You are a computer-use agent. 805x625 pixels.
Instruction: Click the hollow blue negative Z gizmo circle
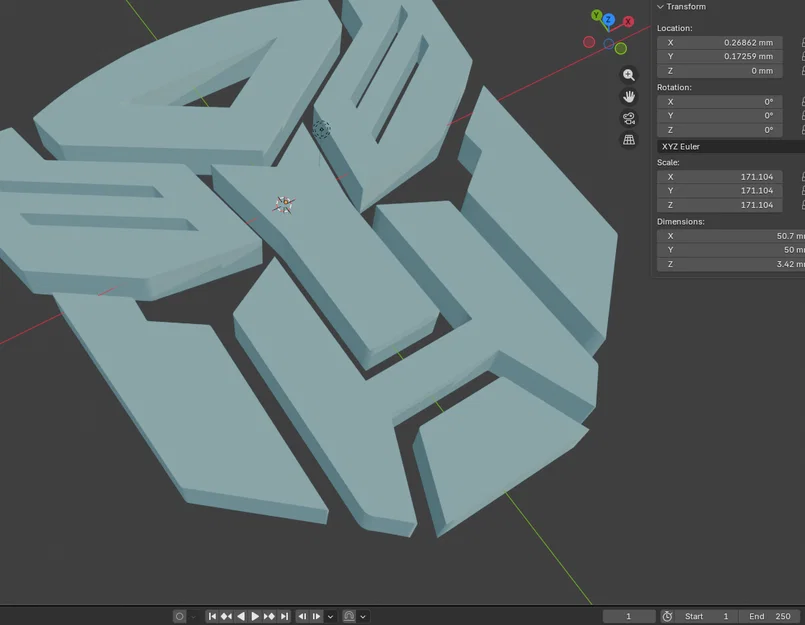coord(608,44)
